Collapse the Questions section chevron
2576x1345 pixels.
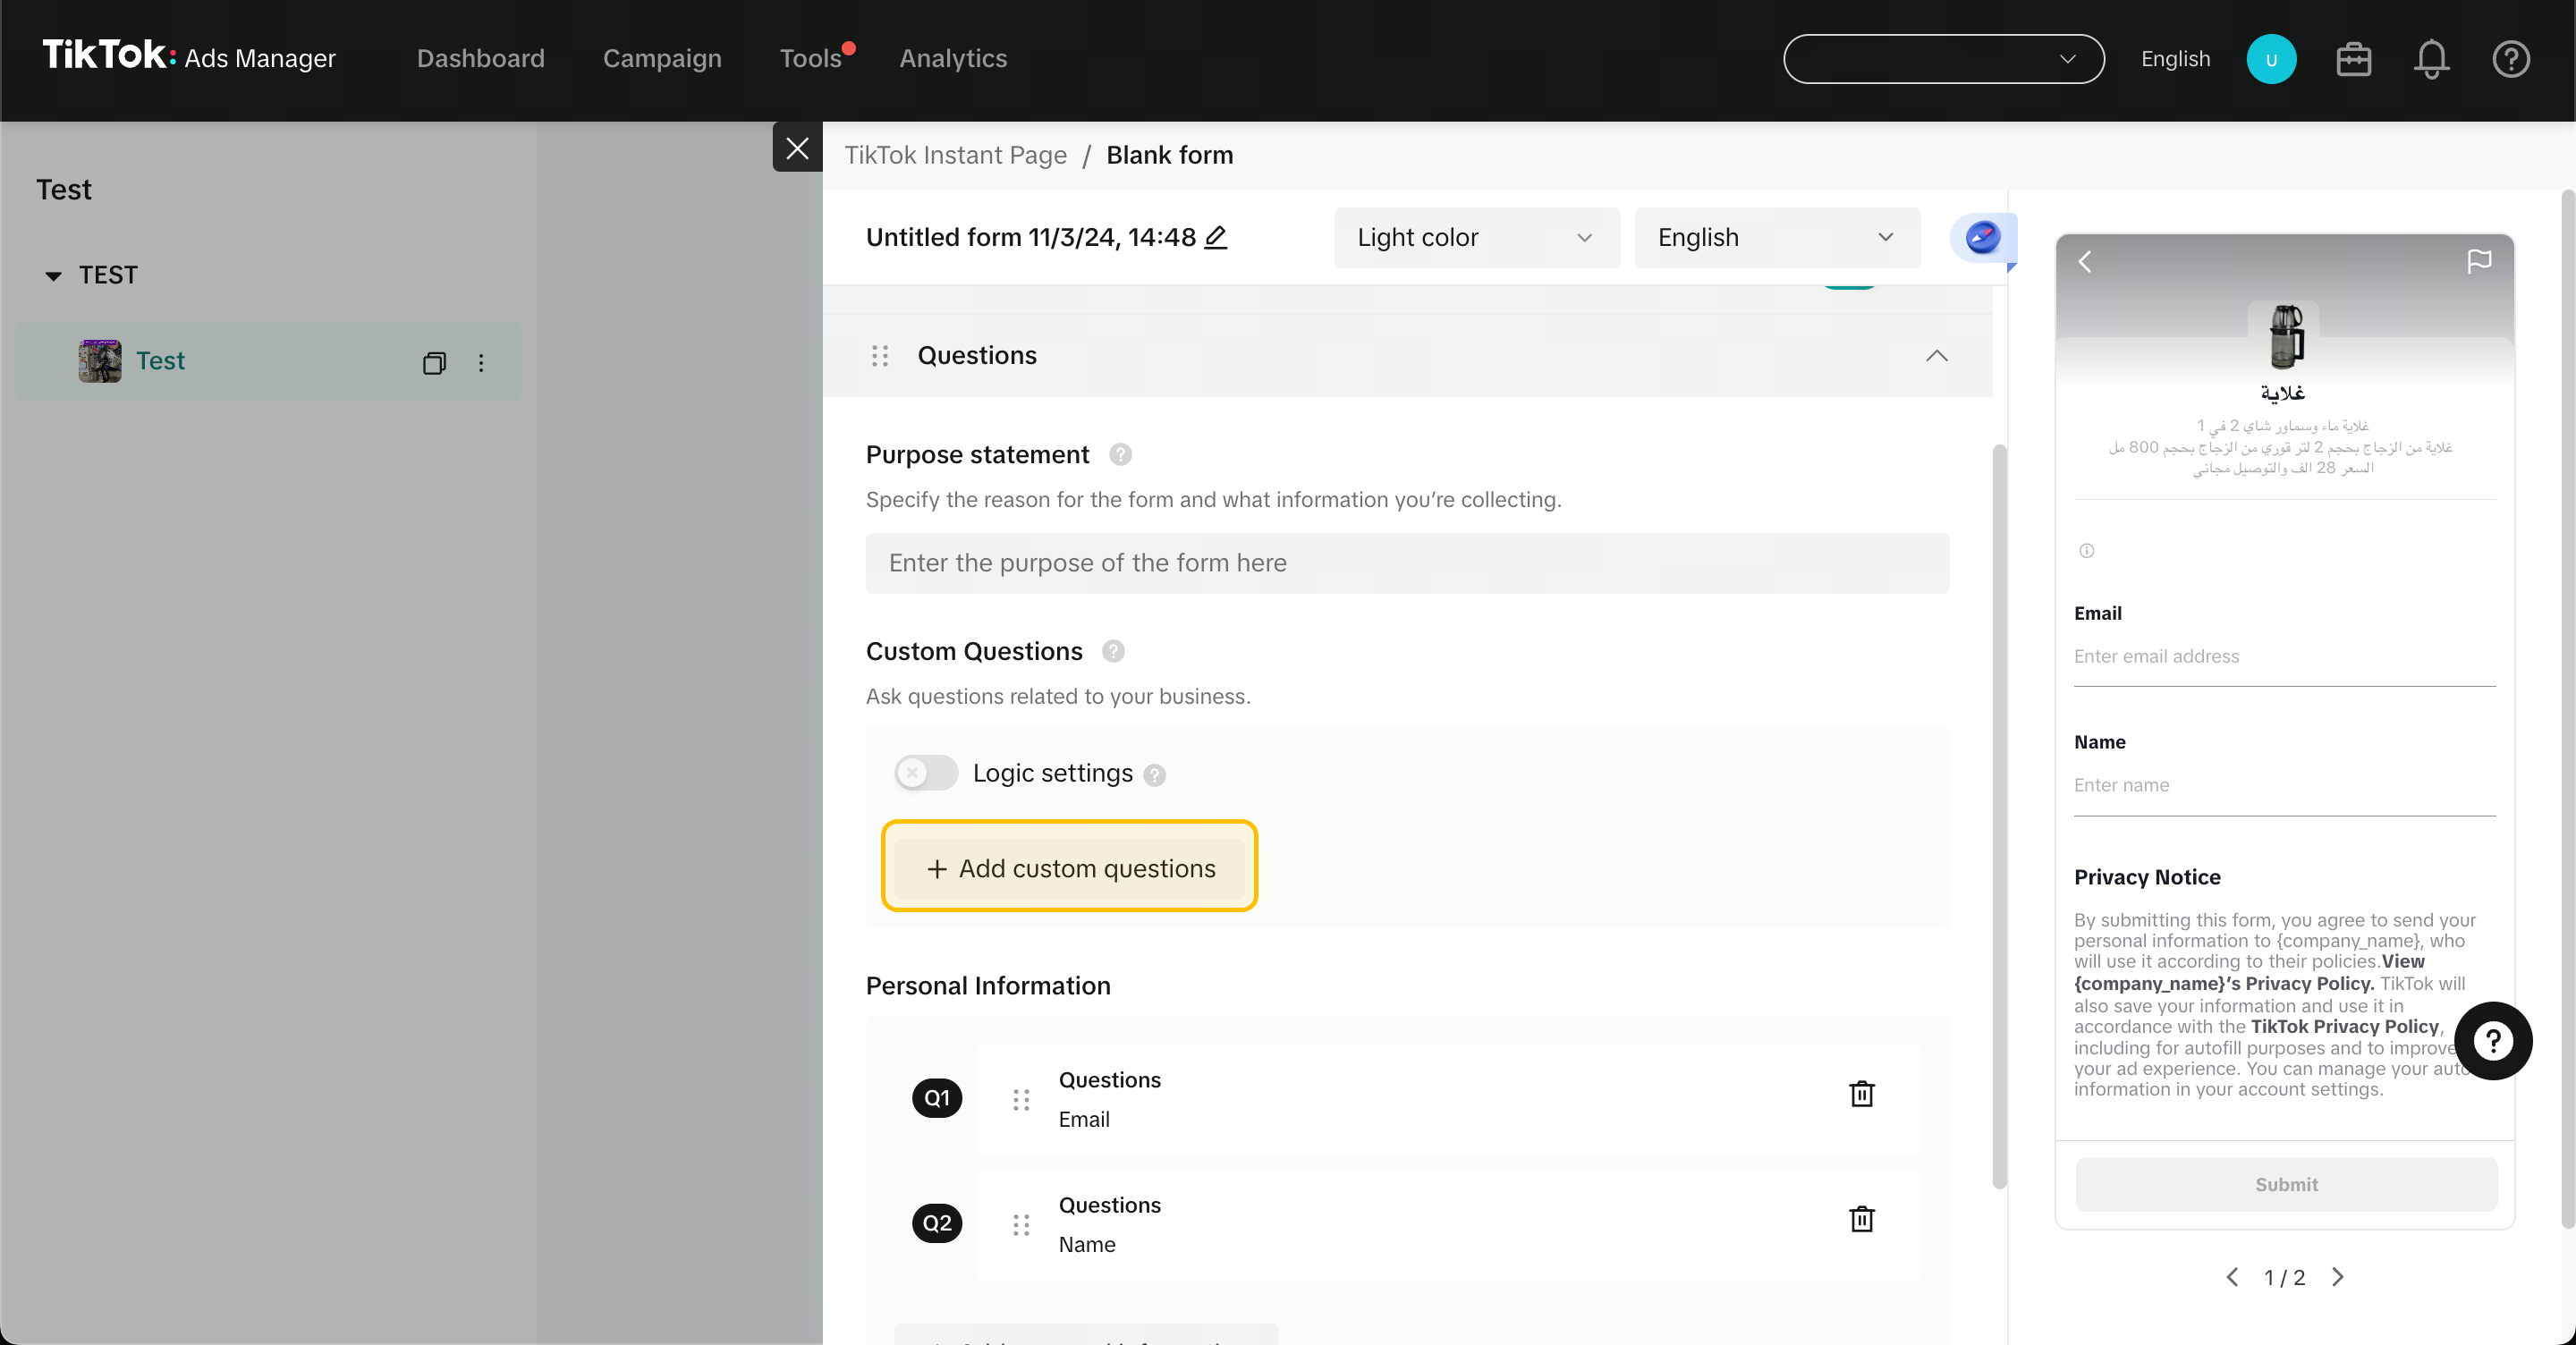[x=1936, y=356]
